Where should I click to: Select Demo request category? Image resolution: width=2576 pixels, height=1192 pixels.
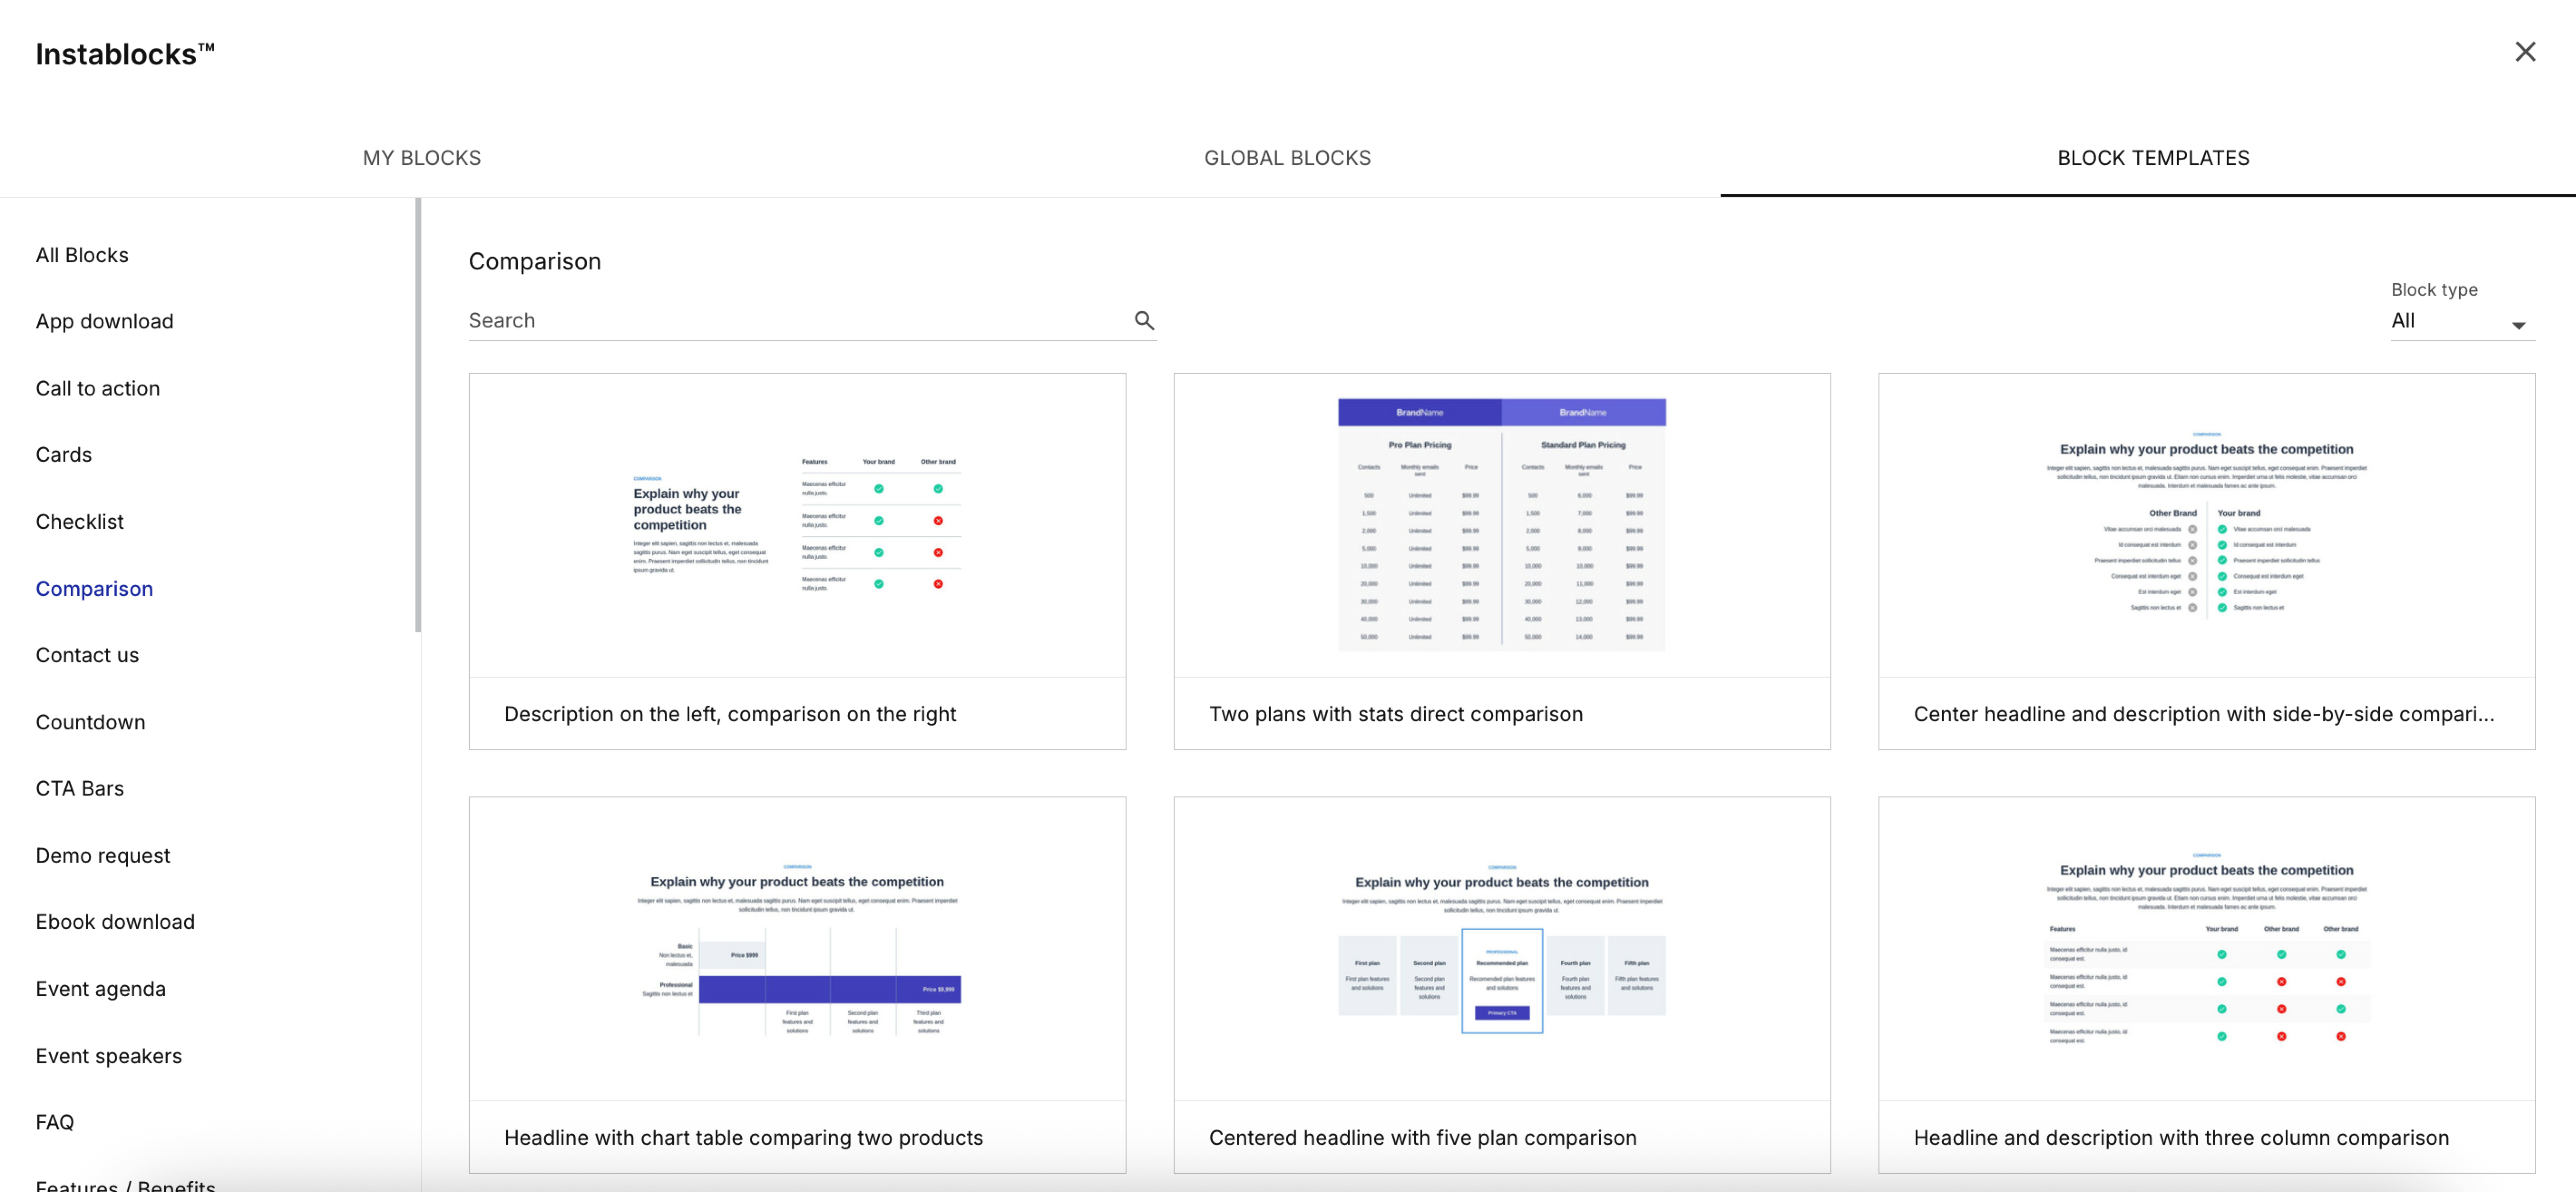point(103,856)
